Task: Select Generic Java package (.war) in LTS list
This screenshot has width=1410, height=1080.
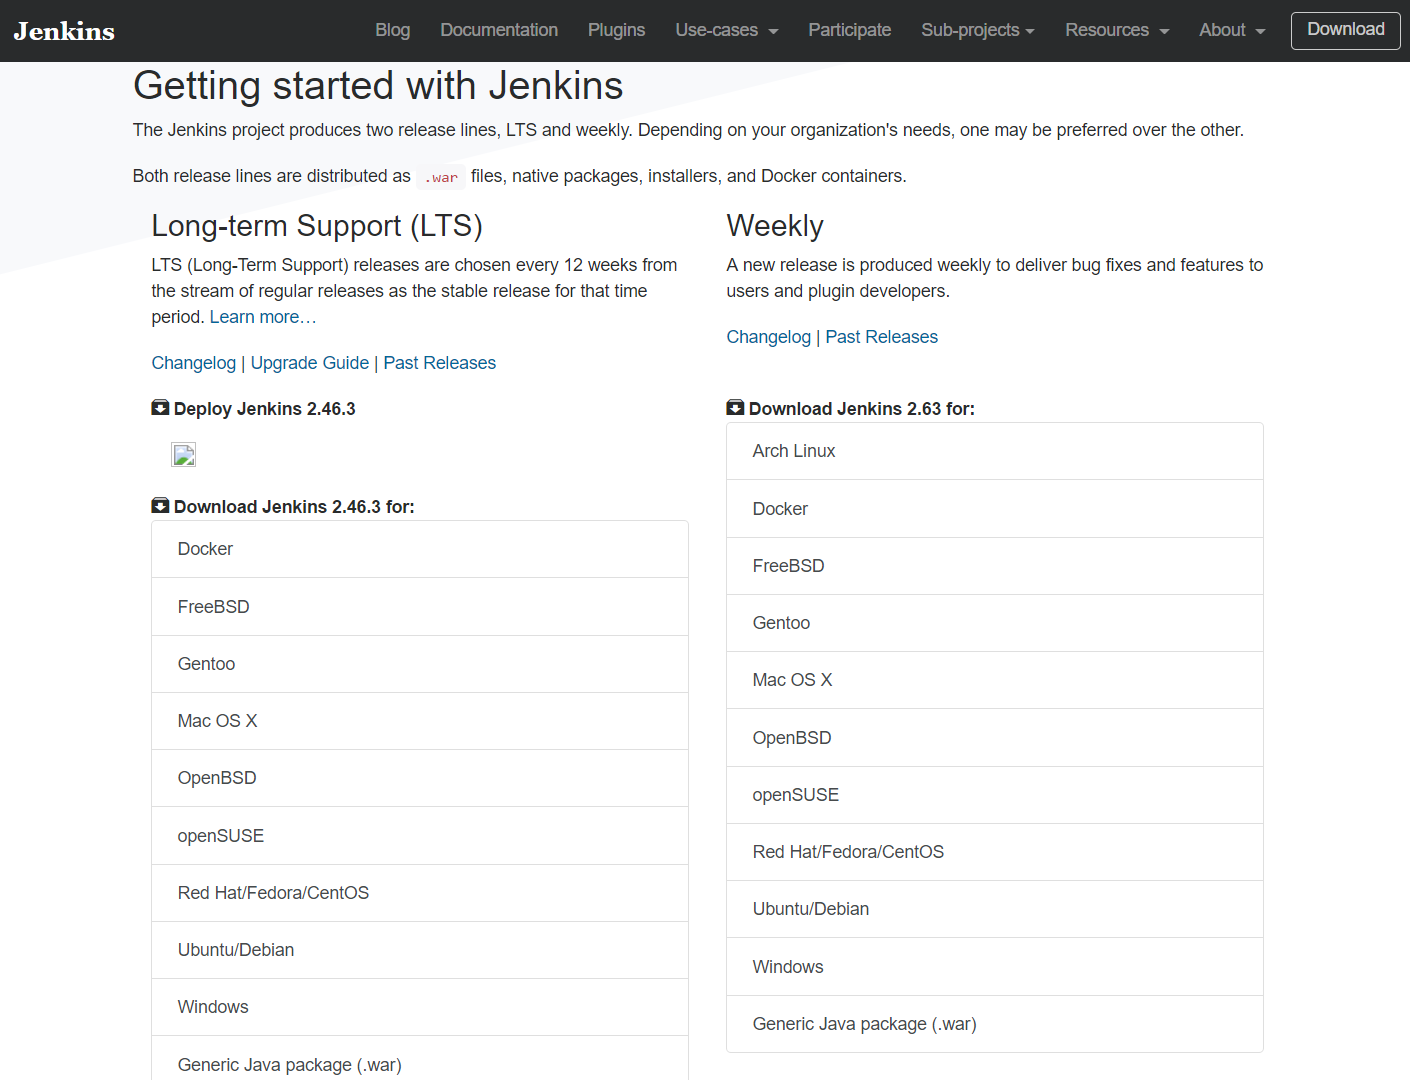Action: tap(420, 1060)
